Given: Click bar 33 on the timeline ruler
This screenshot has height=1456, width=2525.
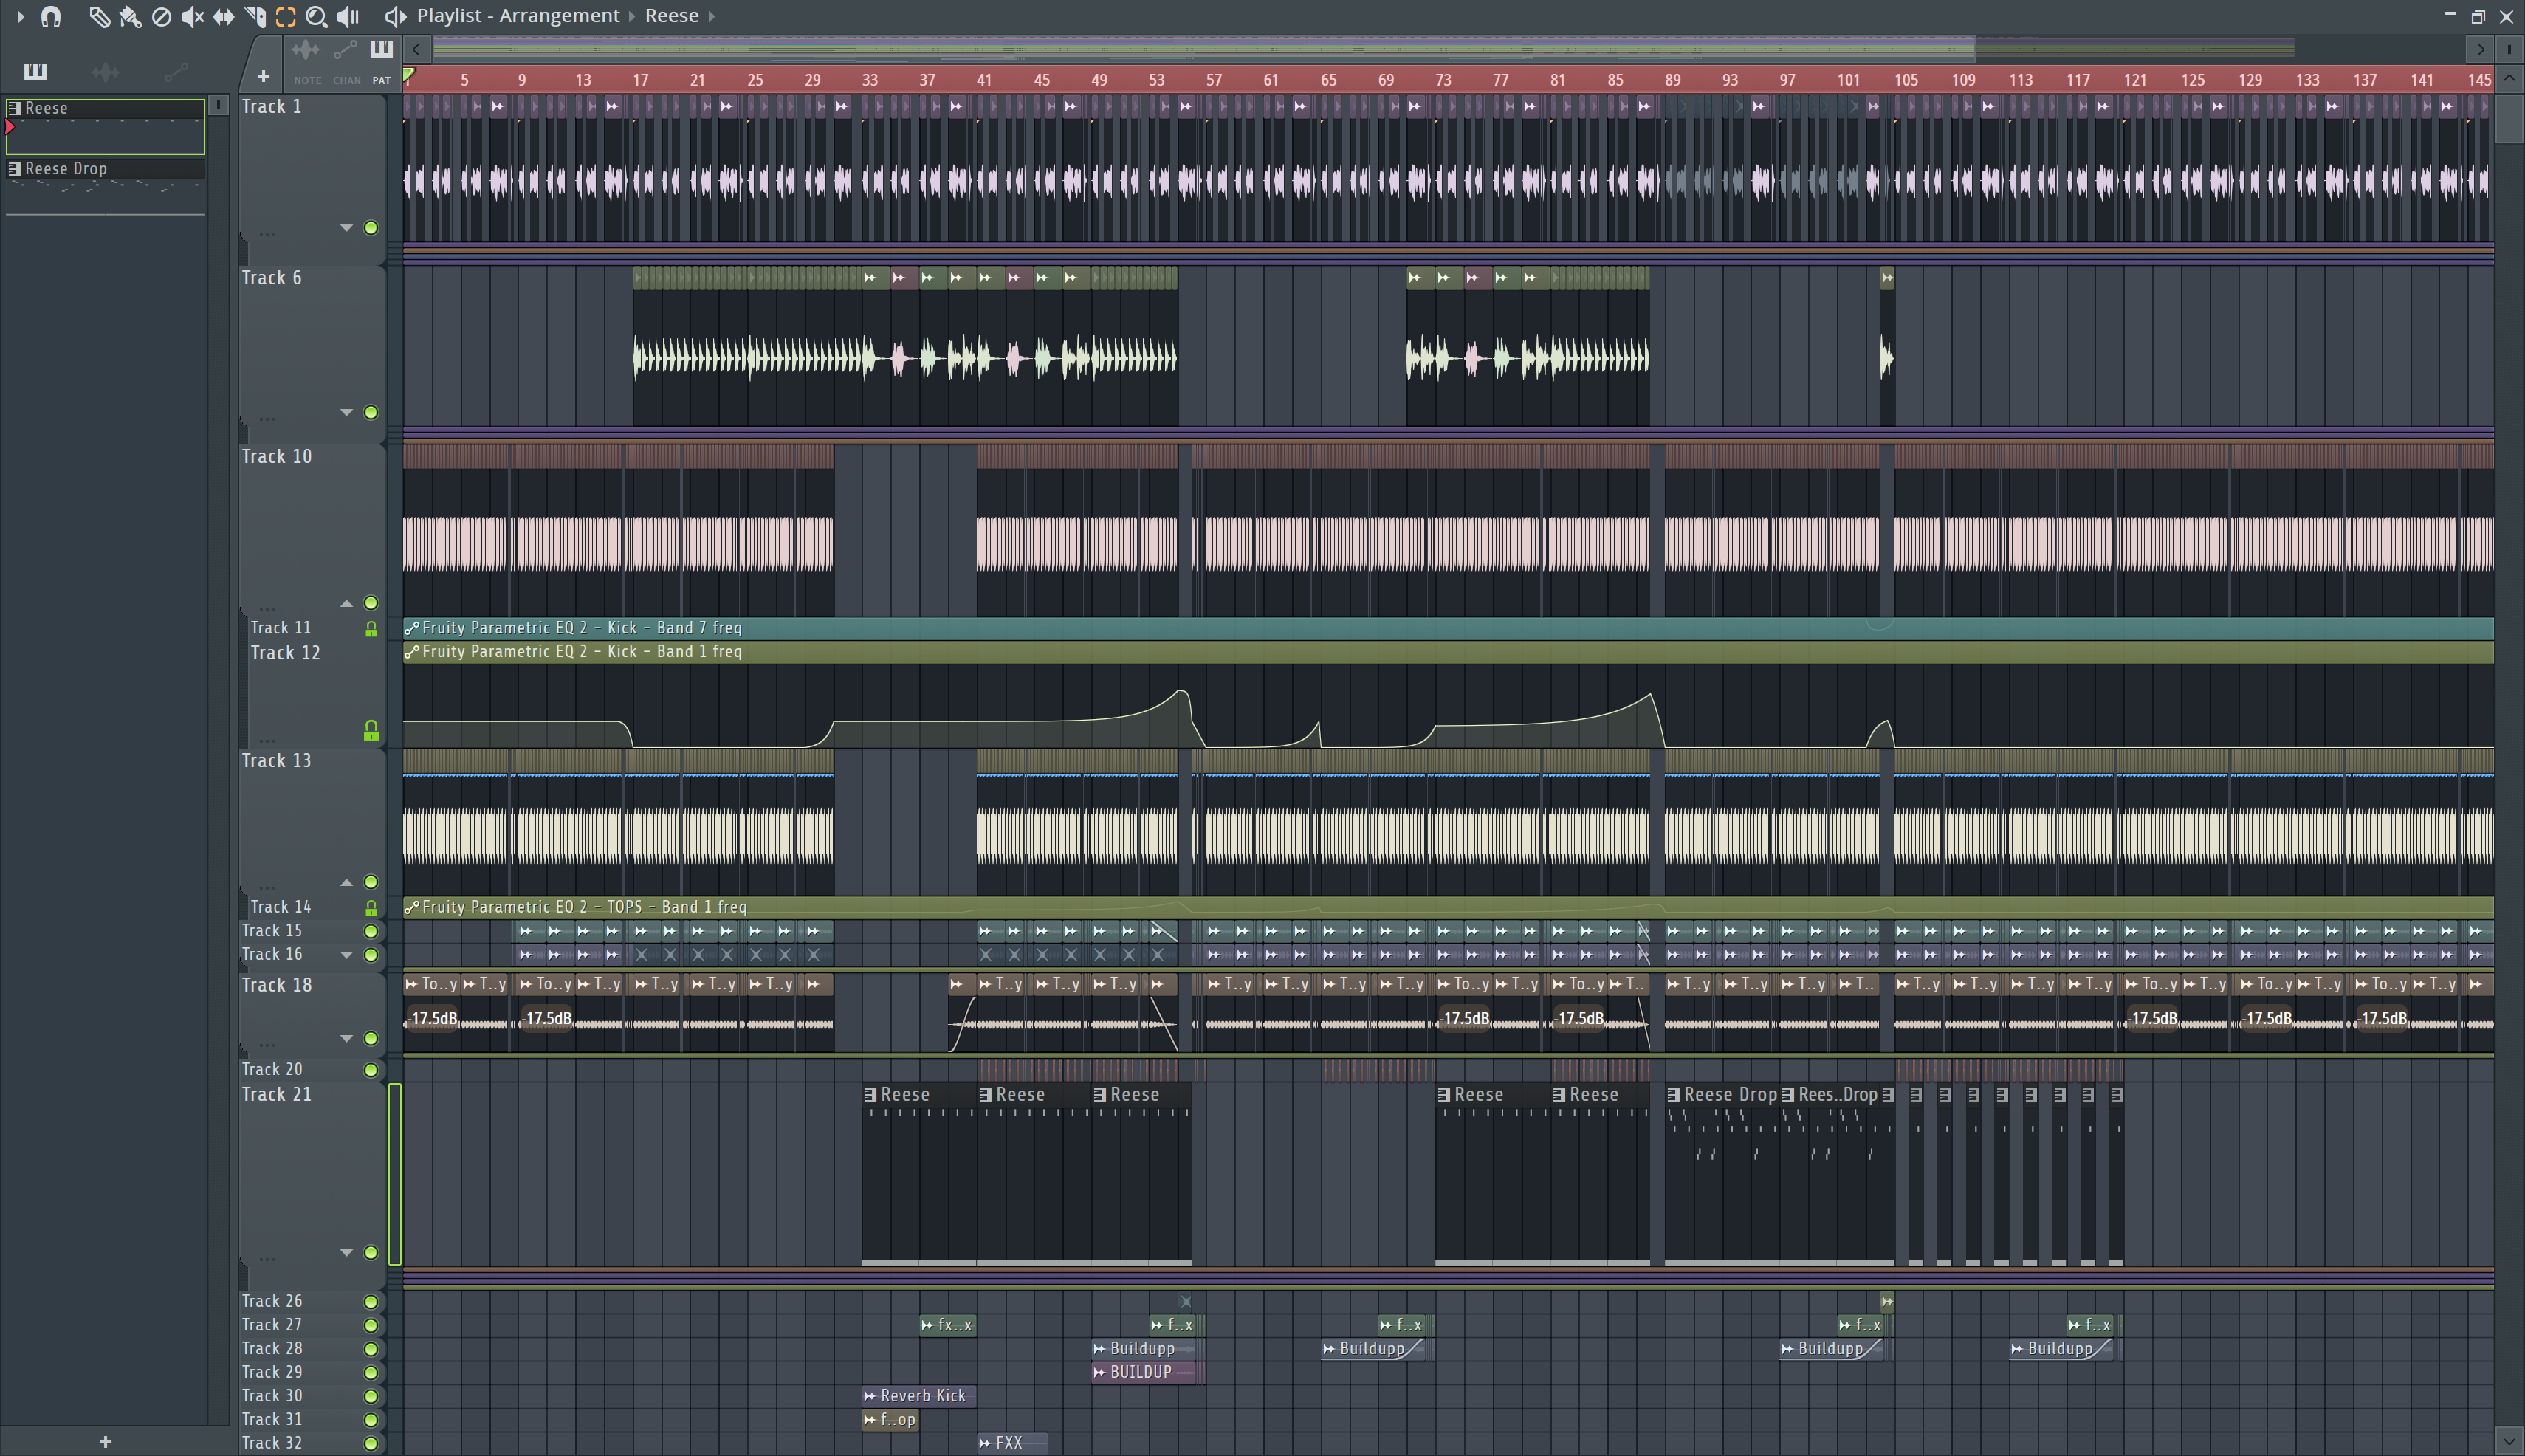Looking at the screenshot, I should (870, 80).
